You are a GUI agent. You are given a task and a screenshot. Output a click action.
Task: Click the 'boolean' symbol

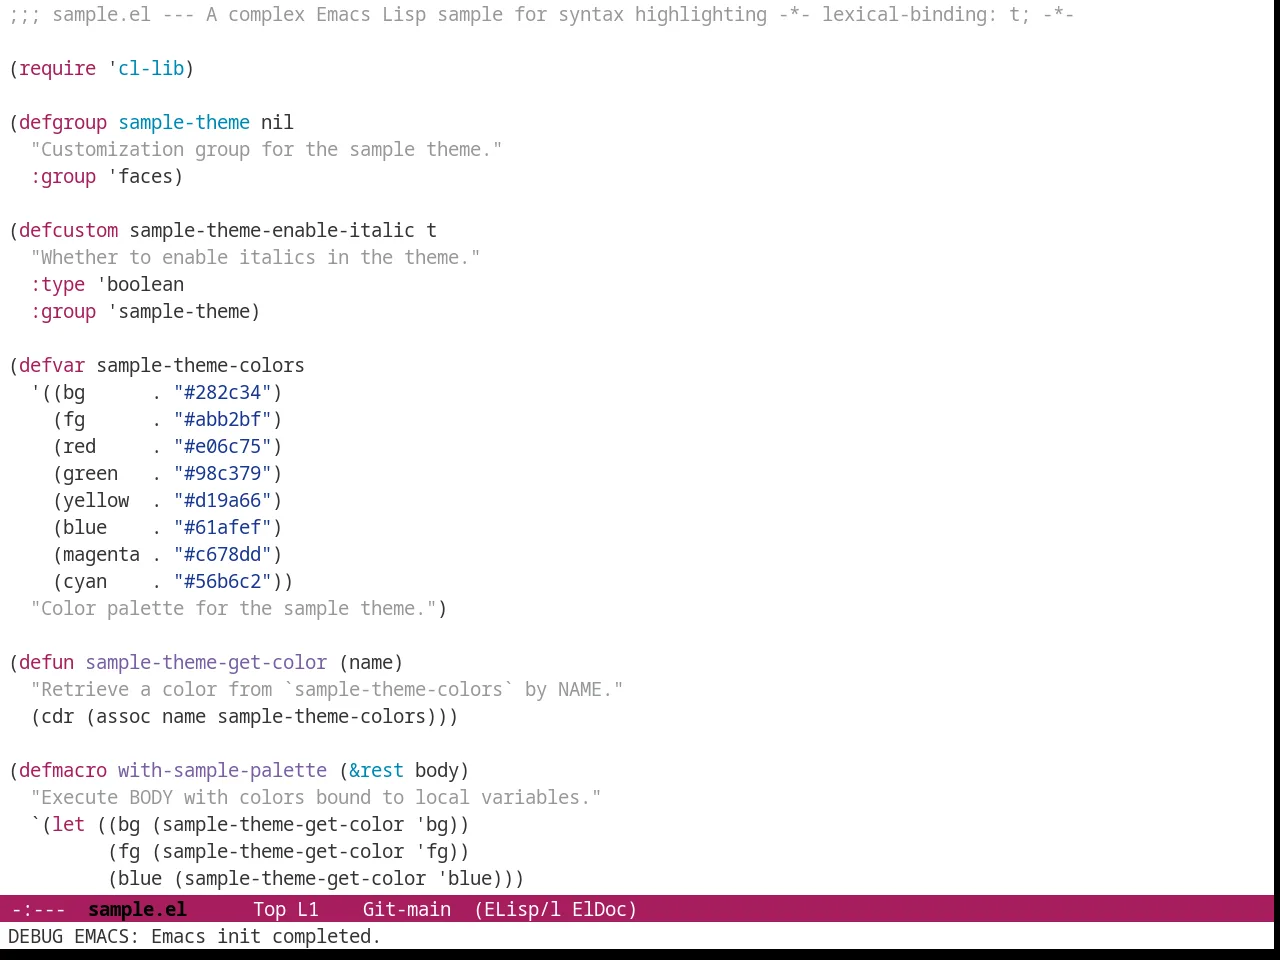pyautogui.click(x=145, y=284)
